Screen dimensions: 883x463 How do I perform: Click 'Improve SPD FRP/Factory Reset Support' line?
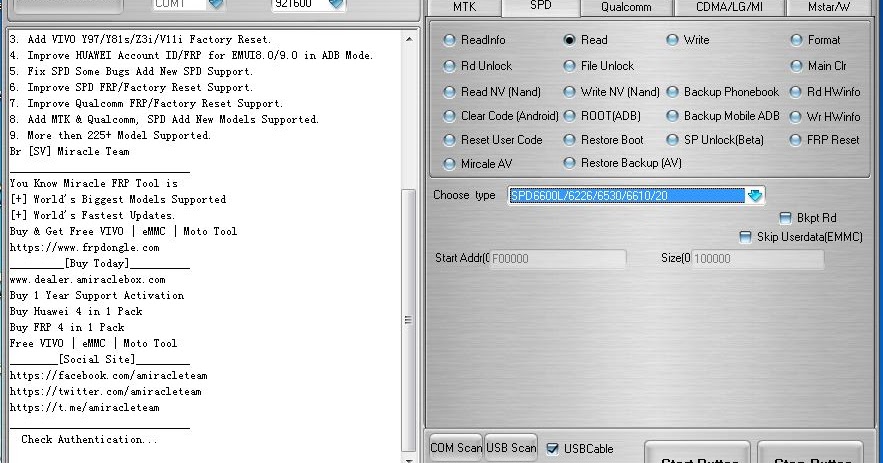point(131,87)
